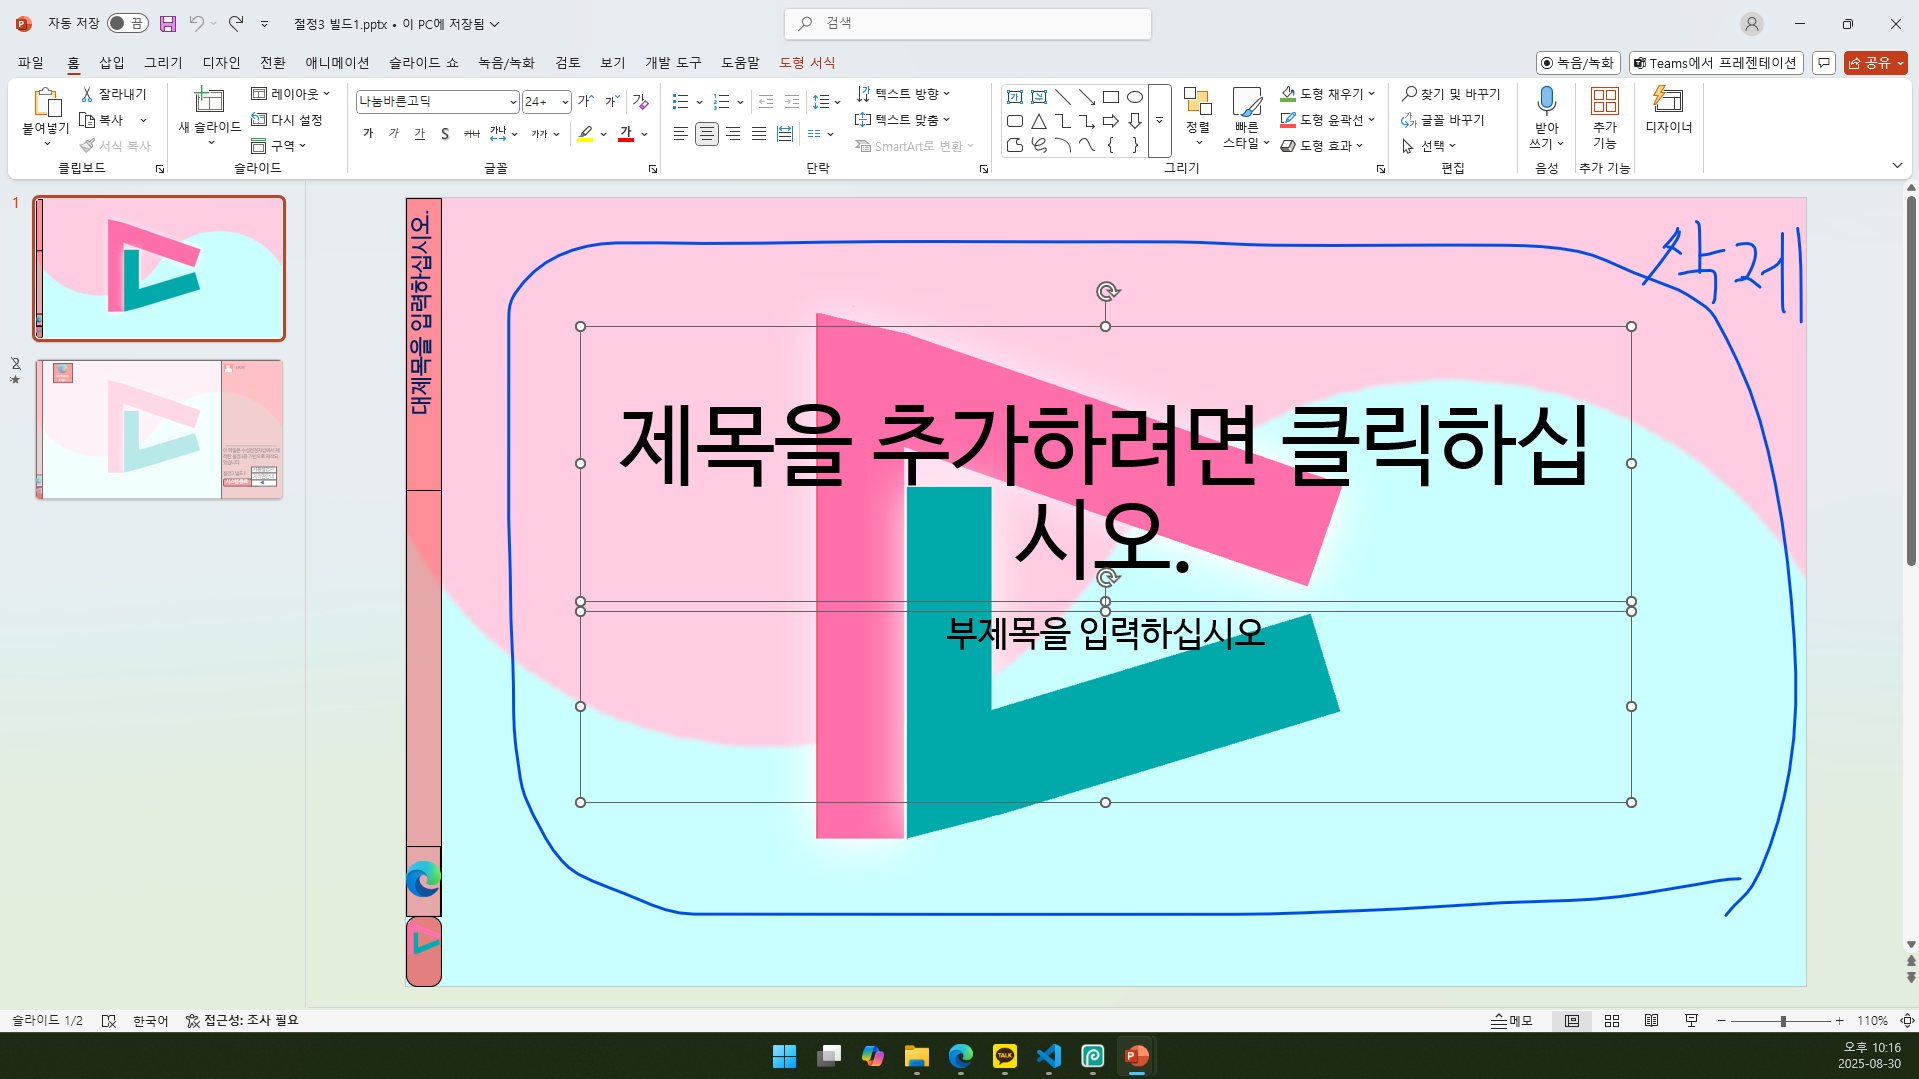Apply Italic formatting to text
1919x1079 pixels.
[394, 134]
